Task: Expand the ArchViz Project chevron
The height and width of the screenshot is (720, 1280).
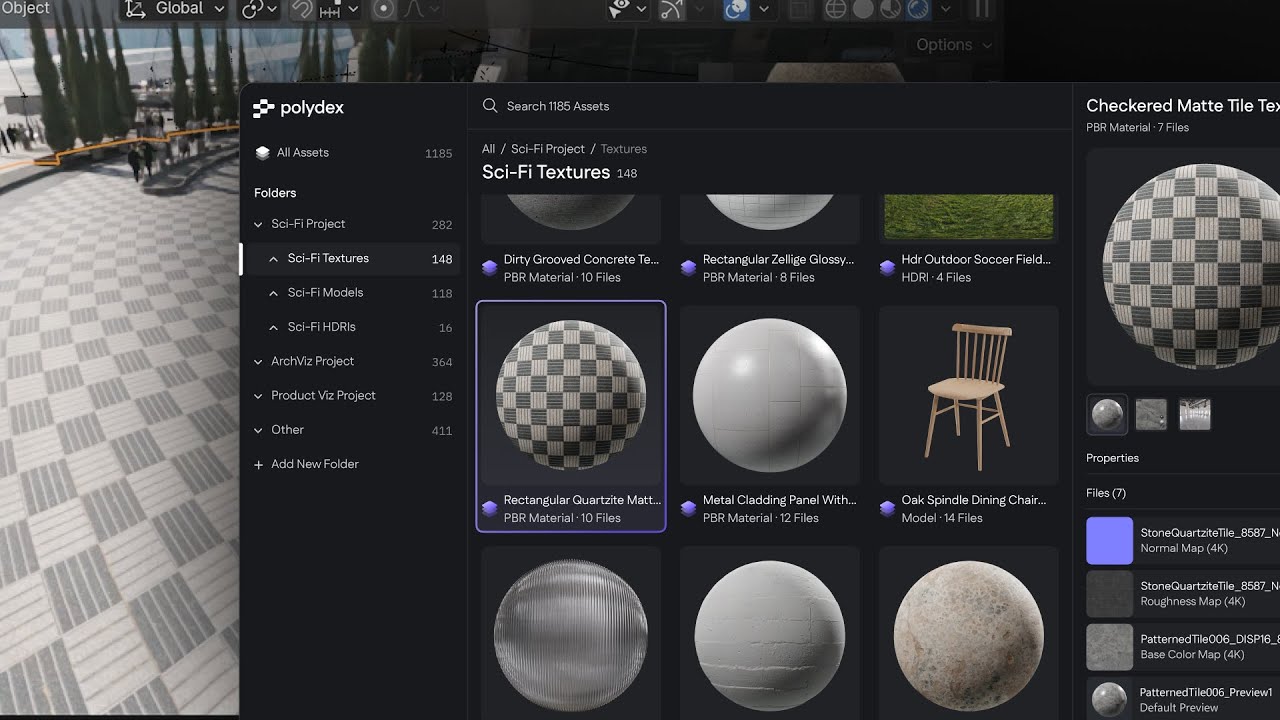Action: pos(259,362)
